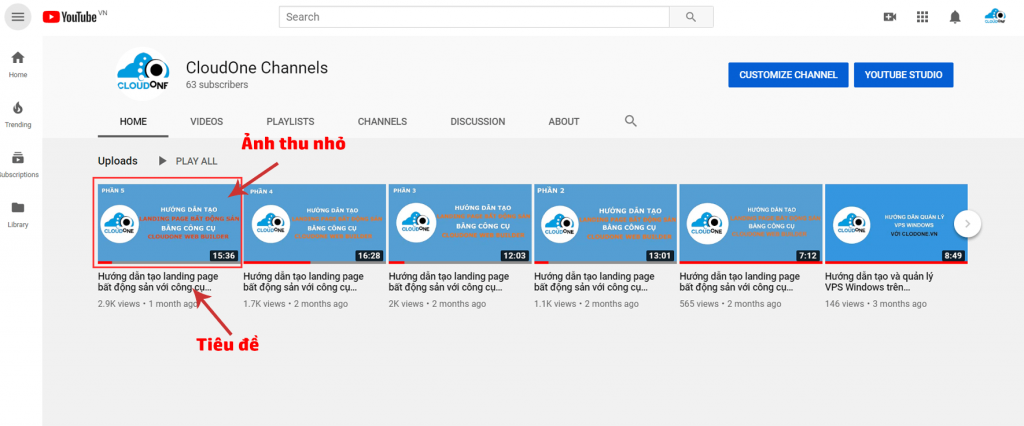The width and height of the screenshot is (1024, 426).
Task: Switch to the HOME tab
Action: [x=133, y=122]
